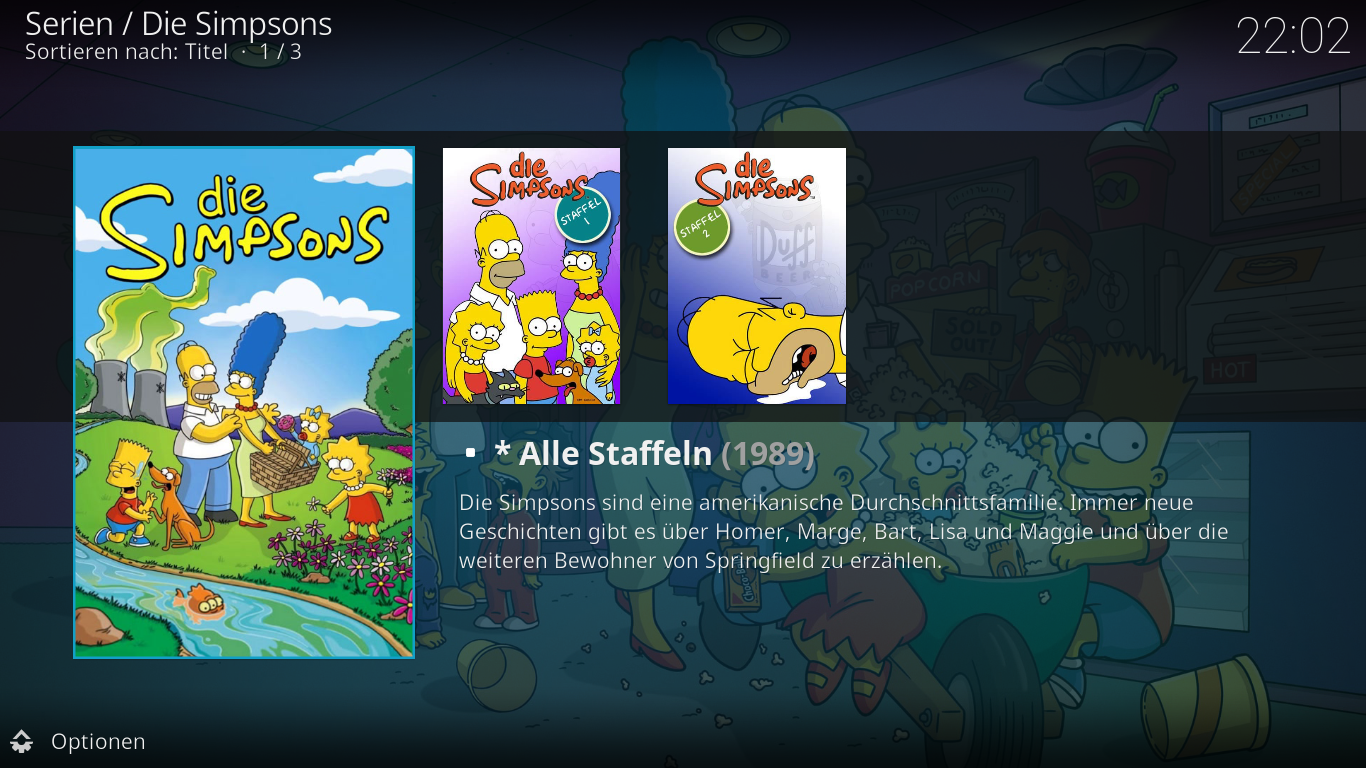
Task: Click the white square marker beside Alle Staffeln
Action: [x=470, y=454]
